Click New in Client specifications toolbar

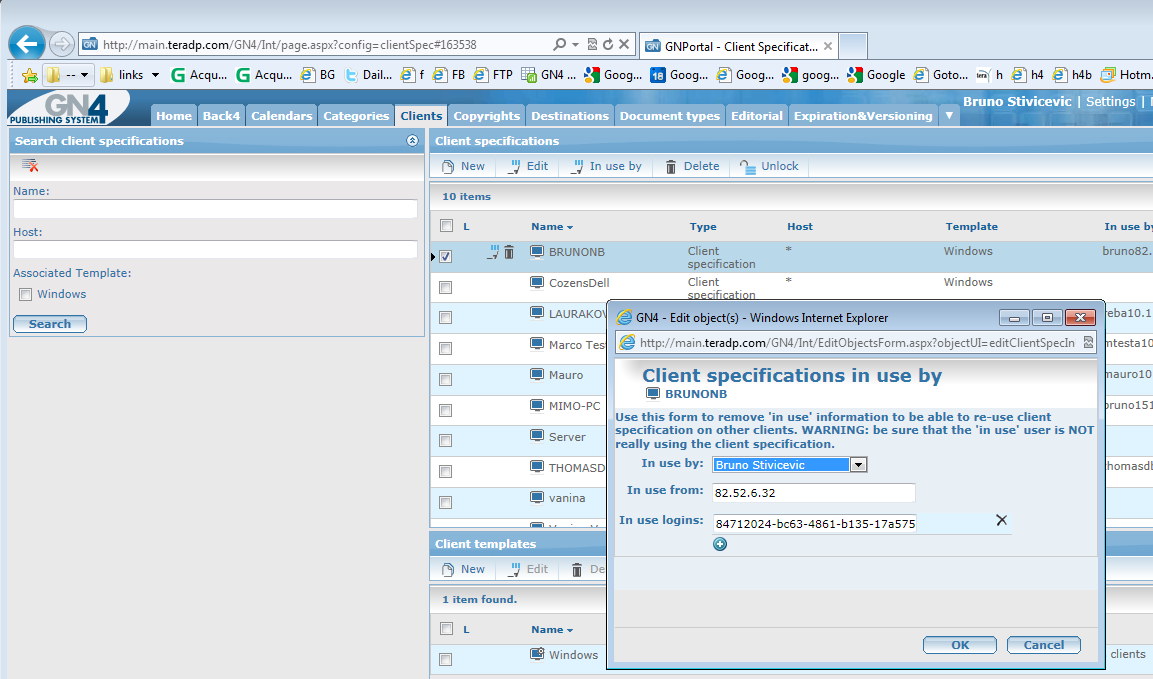pyautogui.click(x=463, y=166)
